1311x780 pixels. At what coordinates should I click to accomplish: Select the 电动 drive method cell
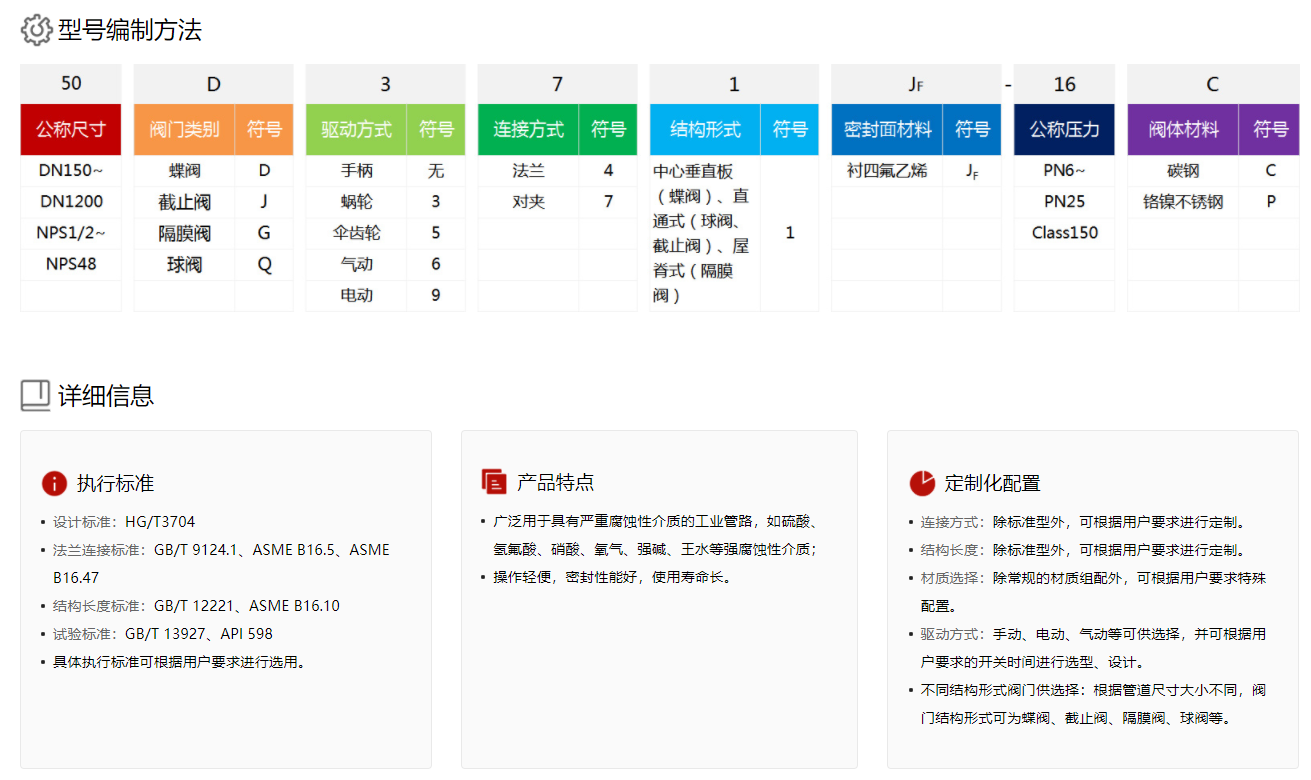click(356, 296)
